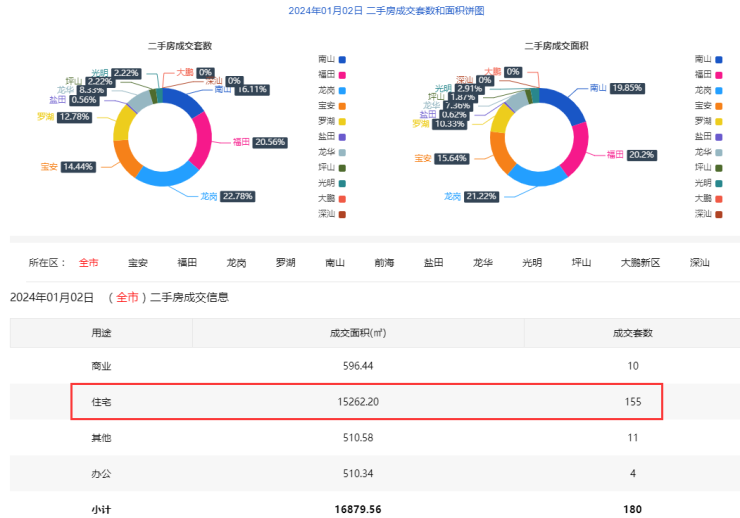Click the 罗湖 12.78% label in left chart
This screenshot has width=740, height=518.
[x=65, y=117]
